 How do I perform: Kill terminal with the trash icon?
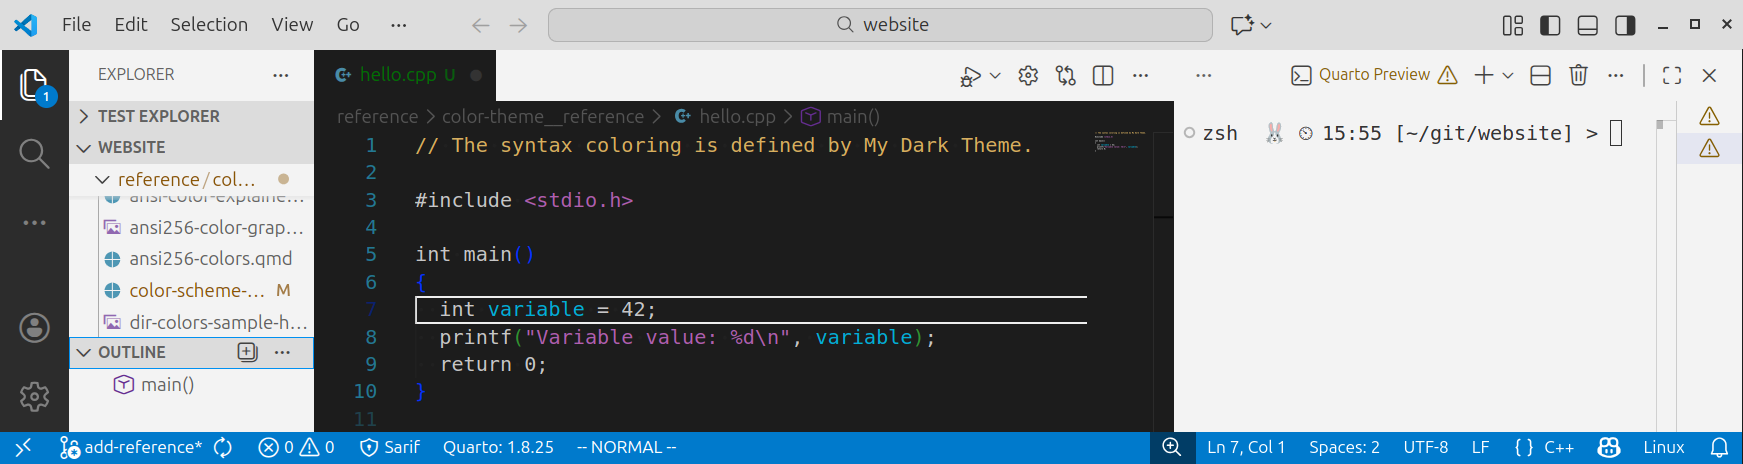click(1578, 75)
